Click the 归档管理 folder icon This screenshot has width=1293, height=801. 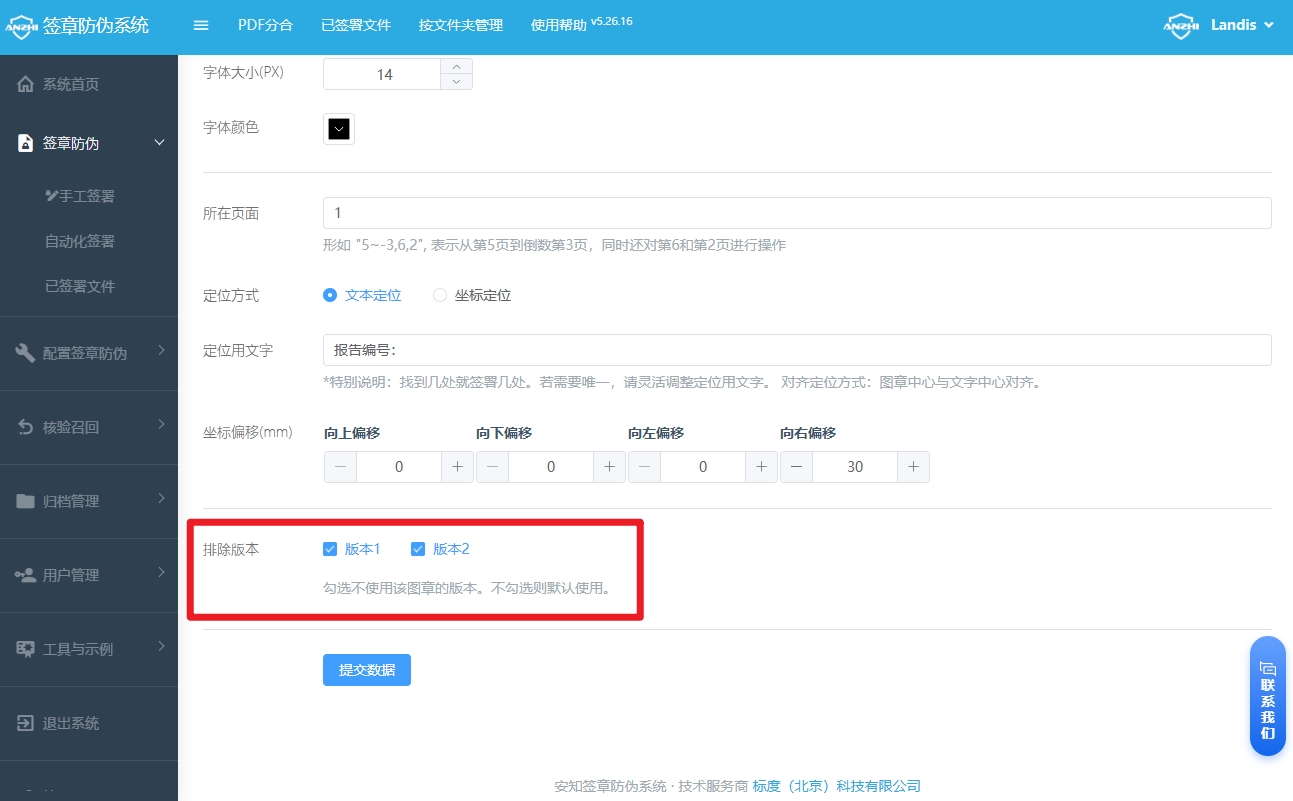tap(26, 501)
